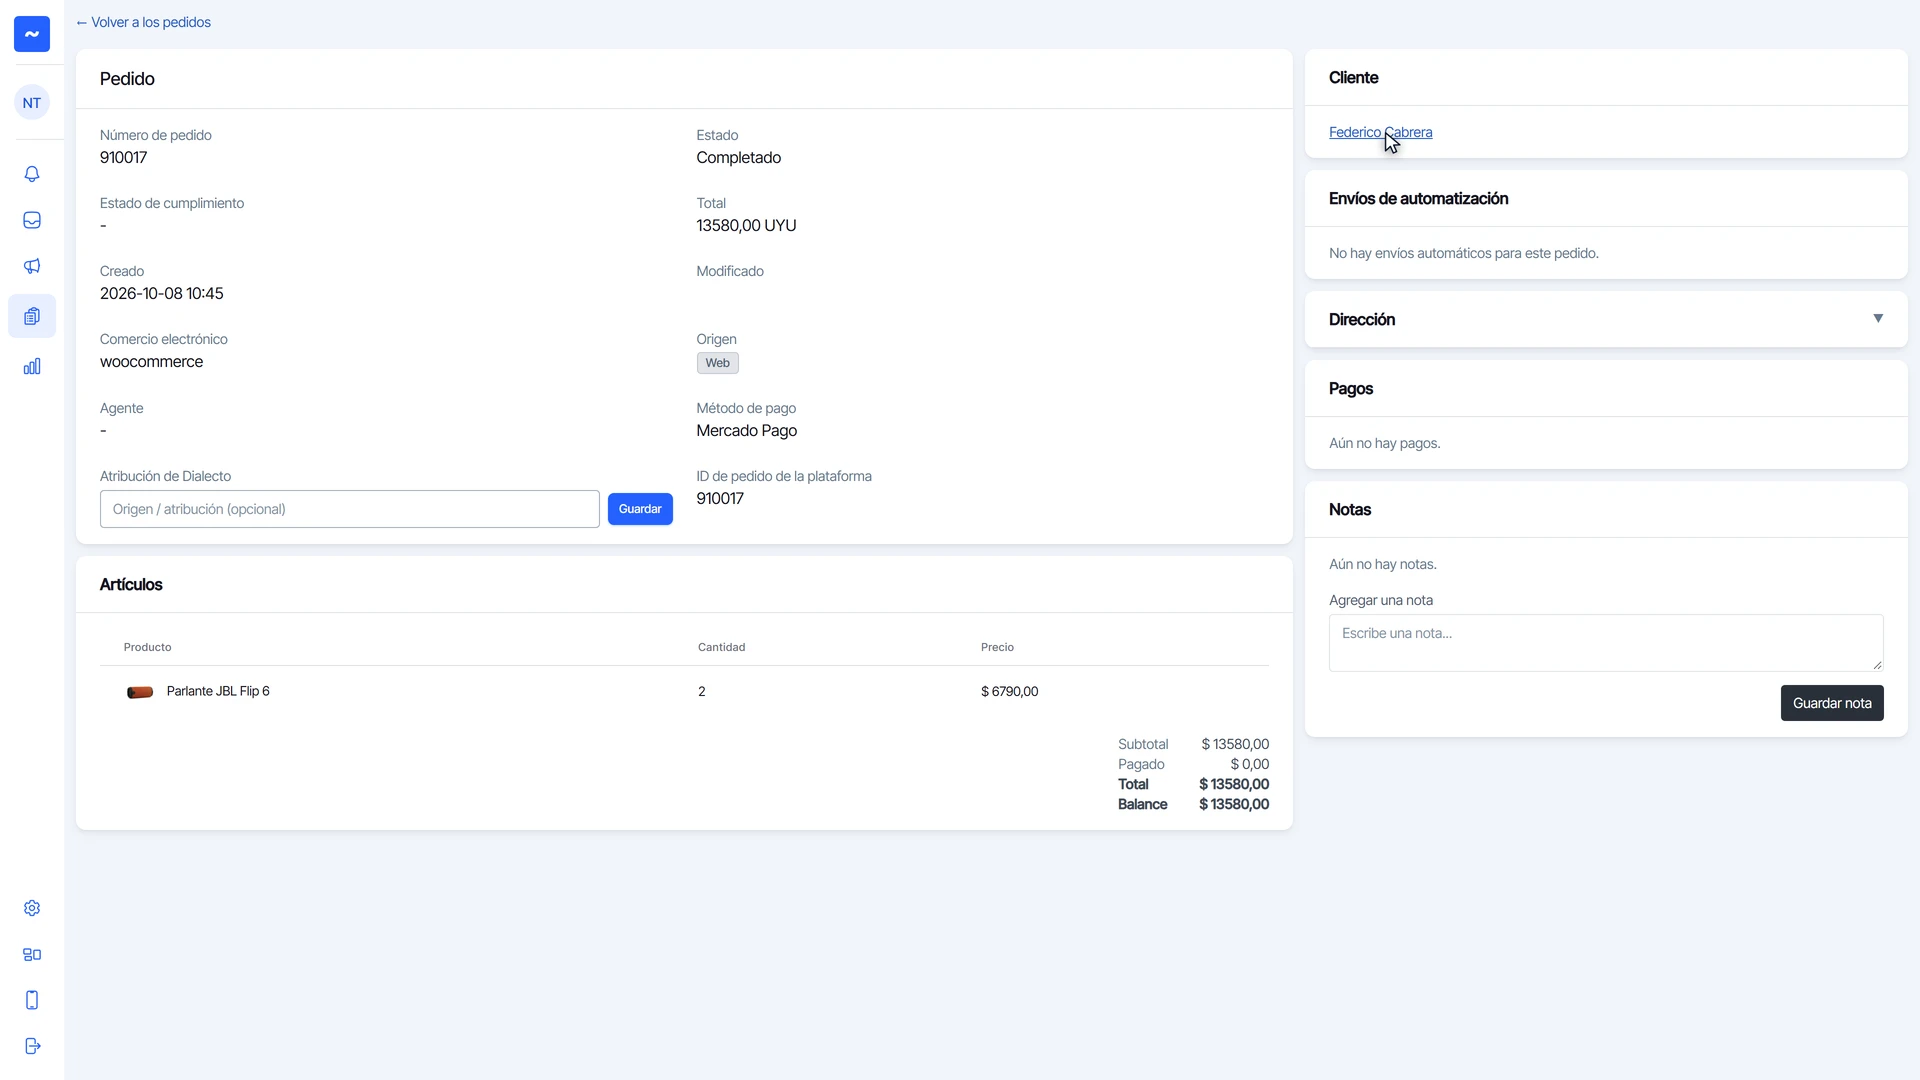The height and width of the screenshot is (1080, 1920).
Task: Click the Escribe una nota text area
Action: click(x=1606, y=643)
